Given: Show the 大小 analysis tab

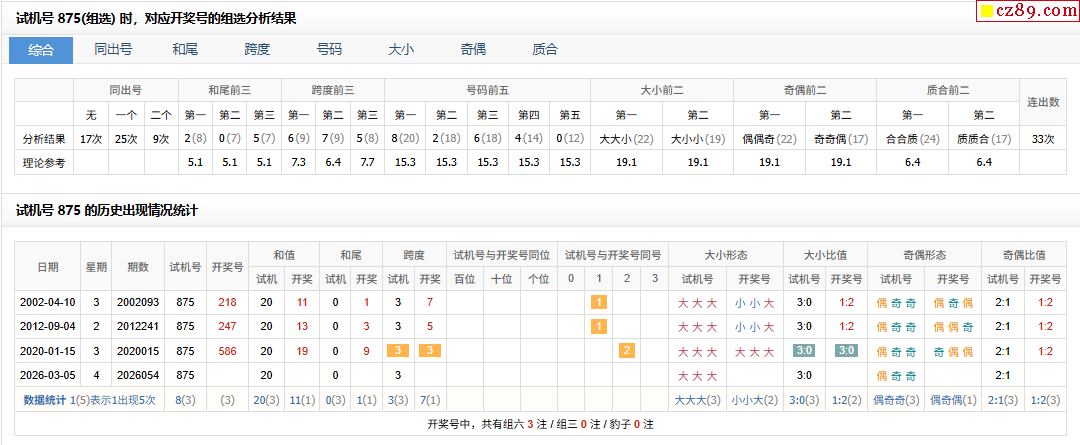Looking at the screenshot, I should [401, 50].
